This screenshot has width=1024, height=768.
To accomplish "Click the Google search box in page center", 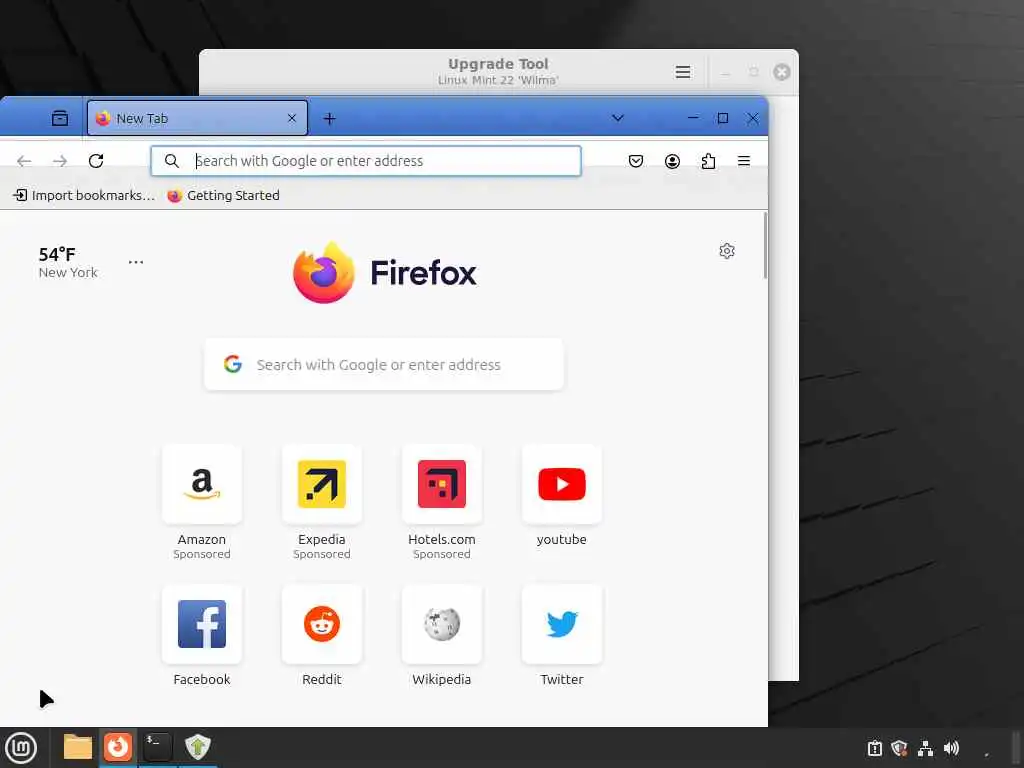I will (384, 364).
